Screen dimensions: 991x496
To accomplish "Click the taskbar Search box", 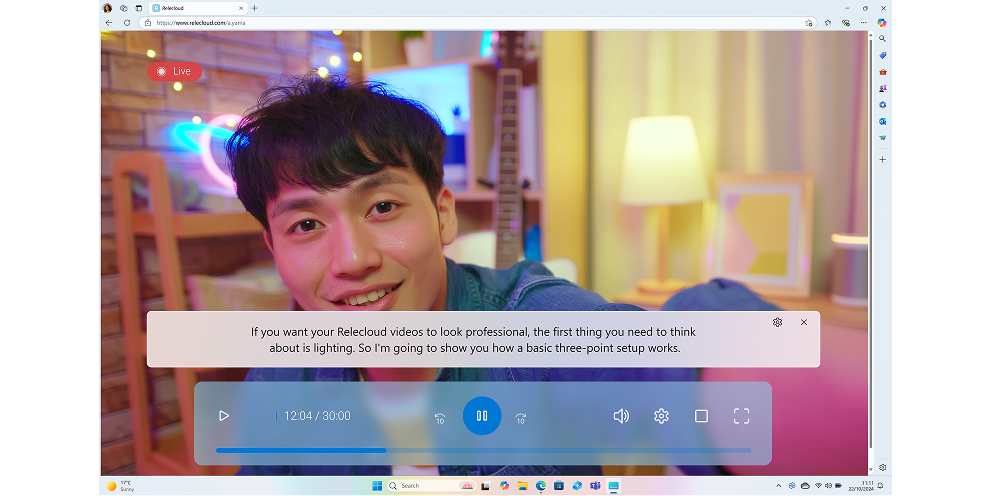I will point(431,486).
